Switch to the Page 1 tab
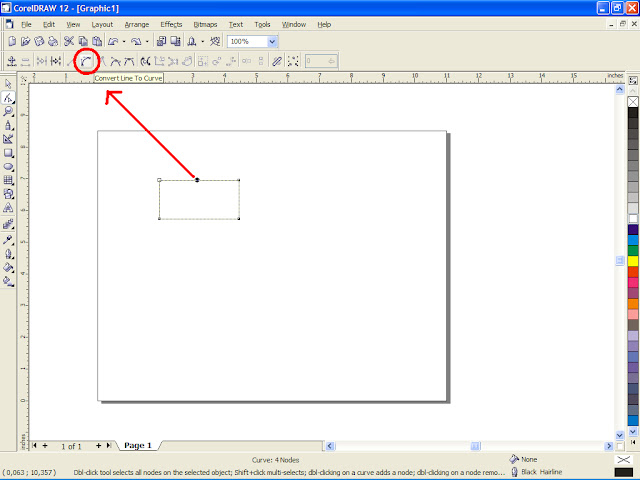The width and height of the screenshot is (640, 480). [138, 445]
